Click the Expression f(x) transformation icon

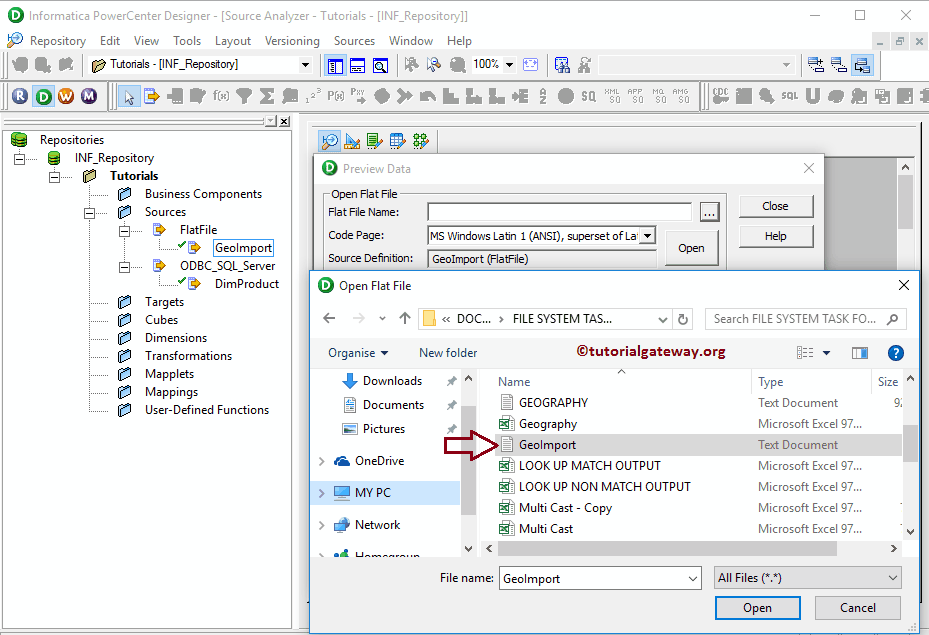pyautogui.click(x=221, y=96)
